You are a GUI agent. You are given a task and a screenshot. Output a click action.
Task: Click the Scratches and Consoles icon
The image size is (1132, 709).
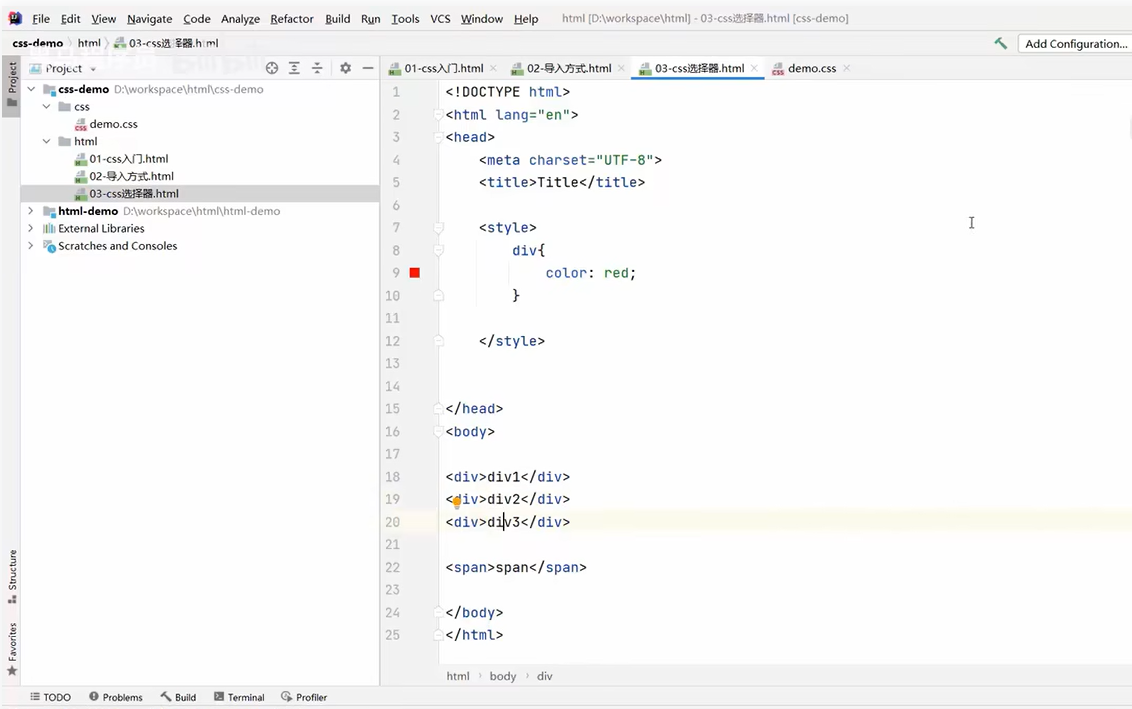pyautogui.click(x=49, y=246)
